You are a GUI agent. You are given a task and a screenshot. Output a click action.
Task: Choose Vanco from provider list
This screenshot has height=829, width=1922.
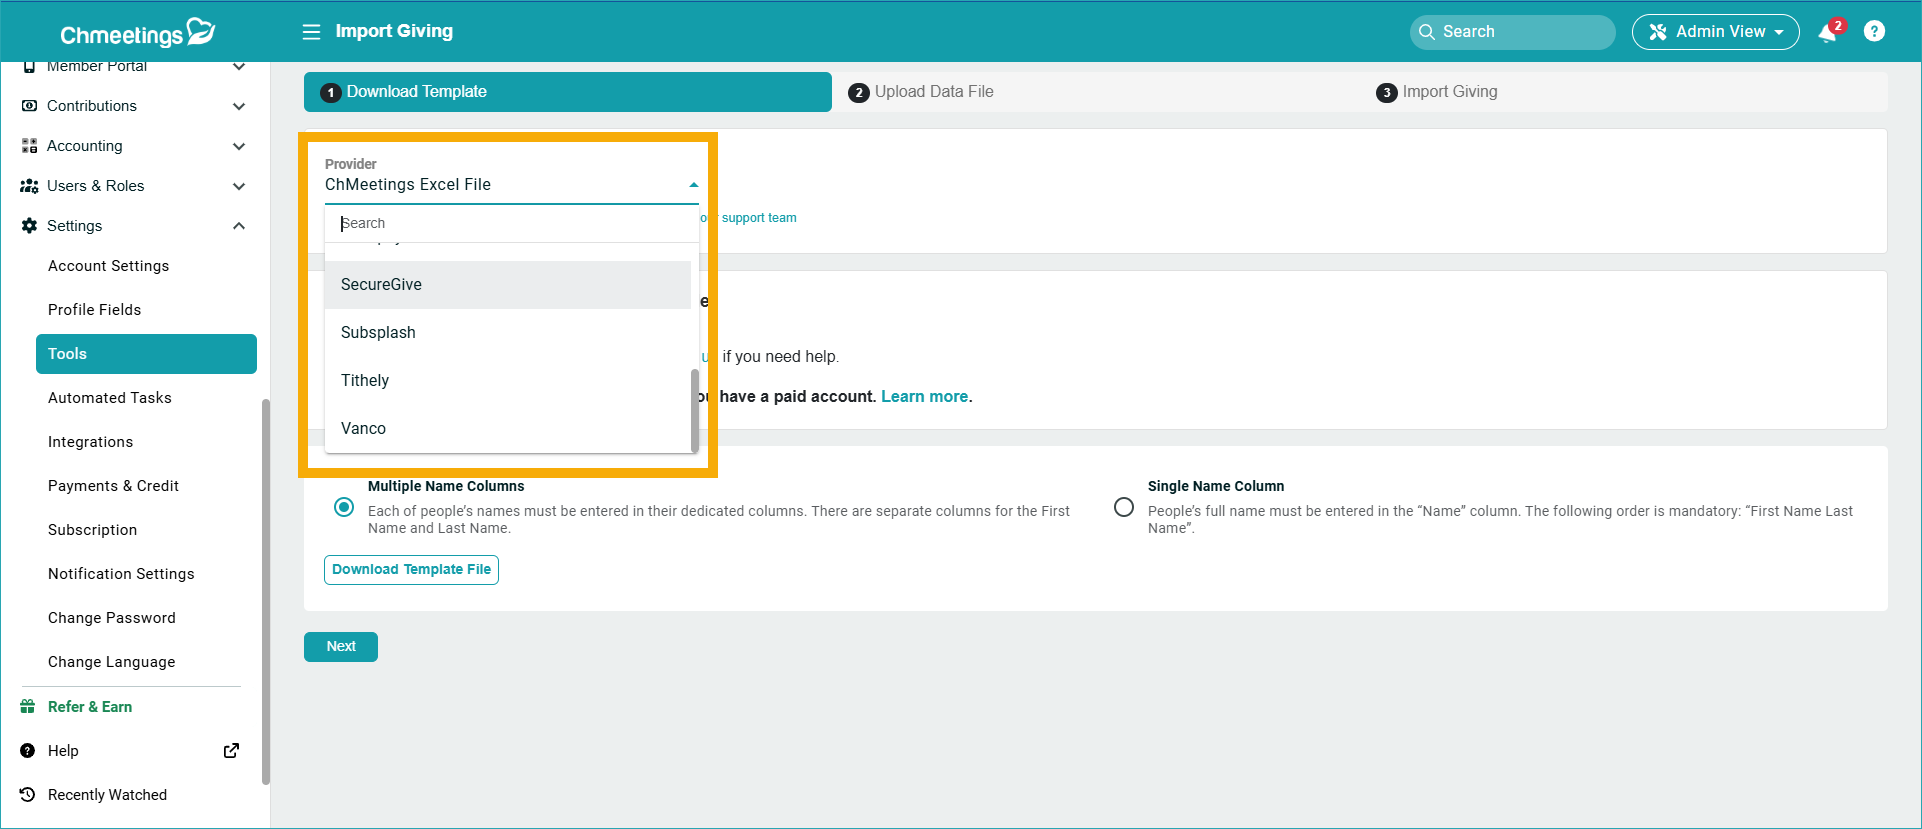(508, 429)
